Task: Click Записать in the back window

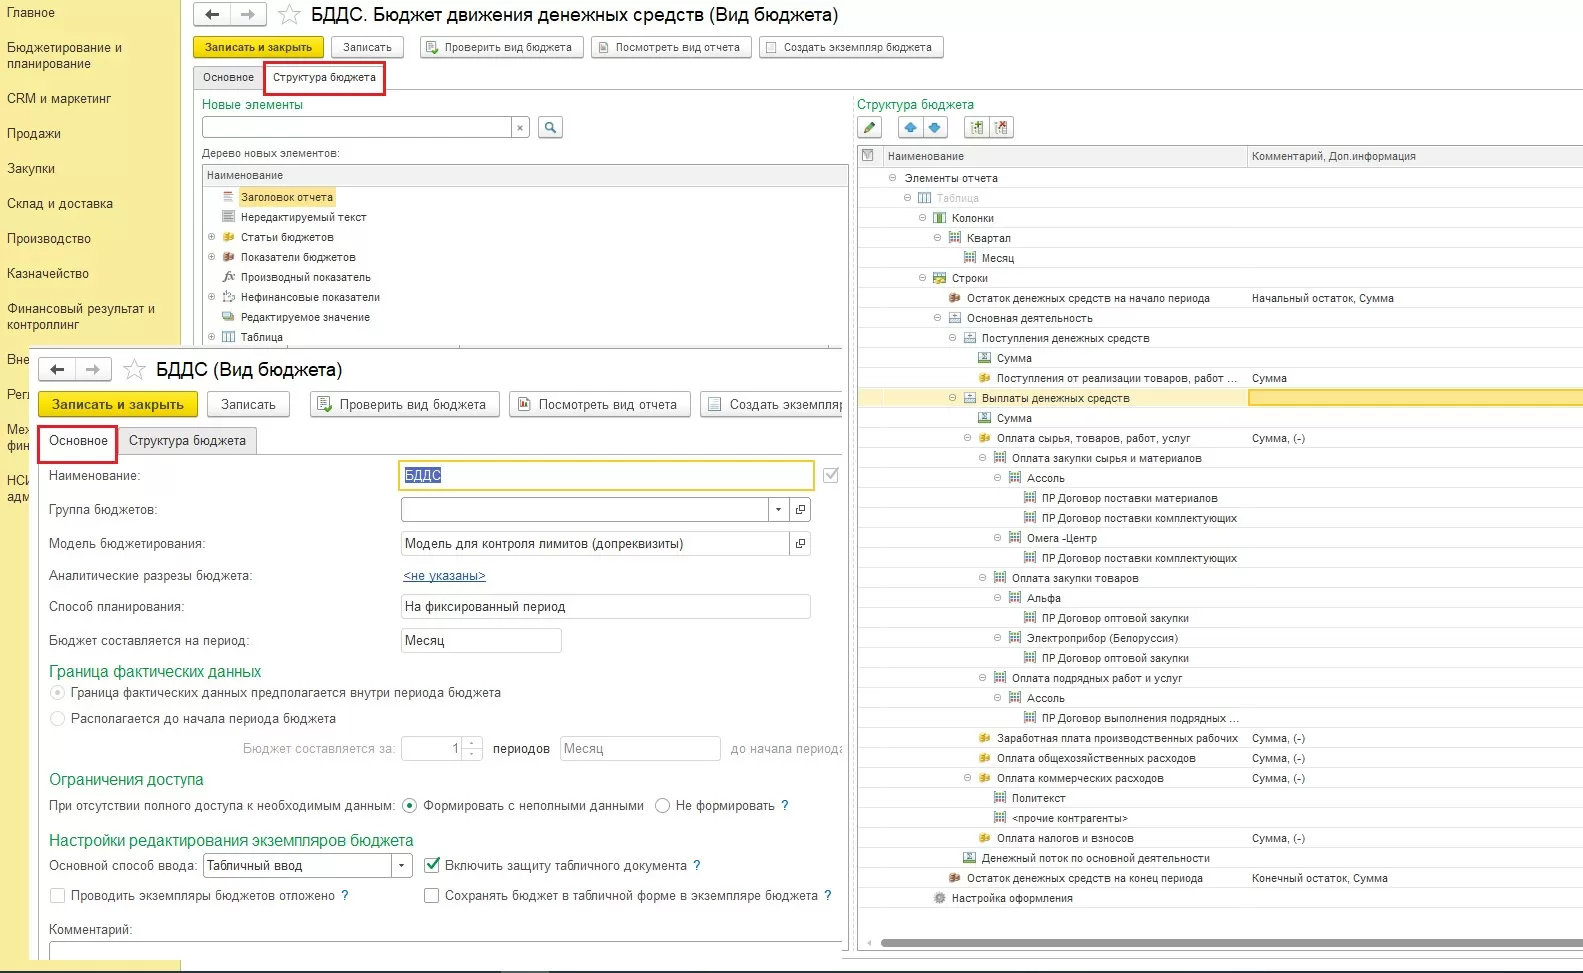Action: click(x=367, y=47)
